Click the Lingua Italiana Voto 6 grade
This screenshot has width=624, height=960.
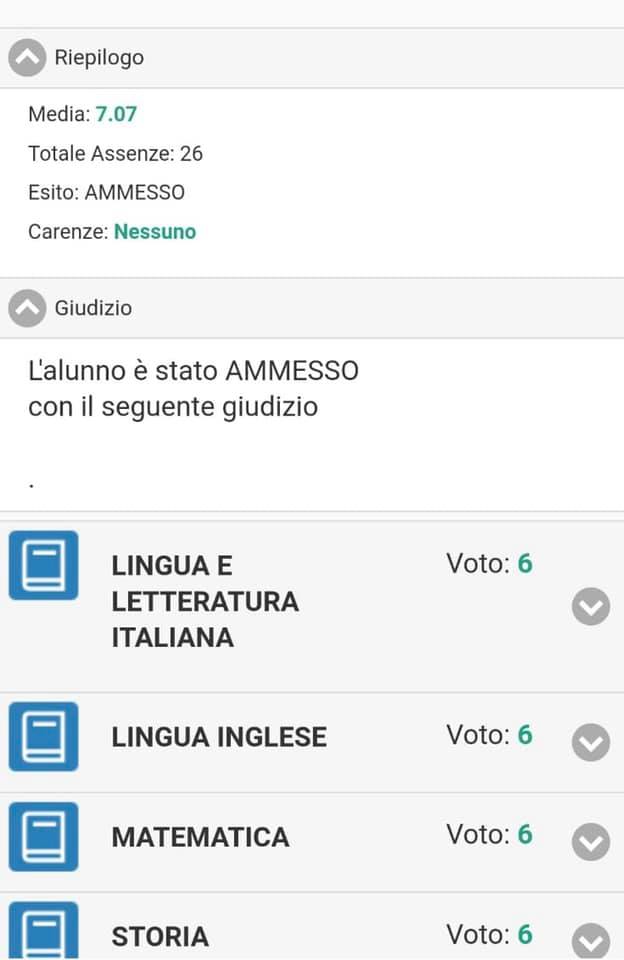point(489,564)
